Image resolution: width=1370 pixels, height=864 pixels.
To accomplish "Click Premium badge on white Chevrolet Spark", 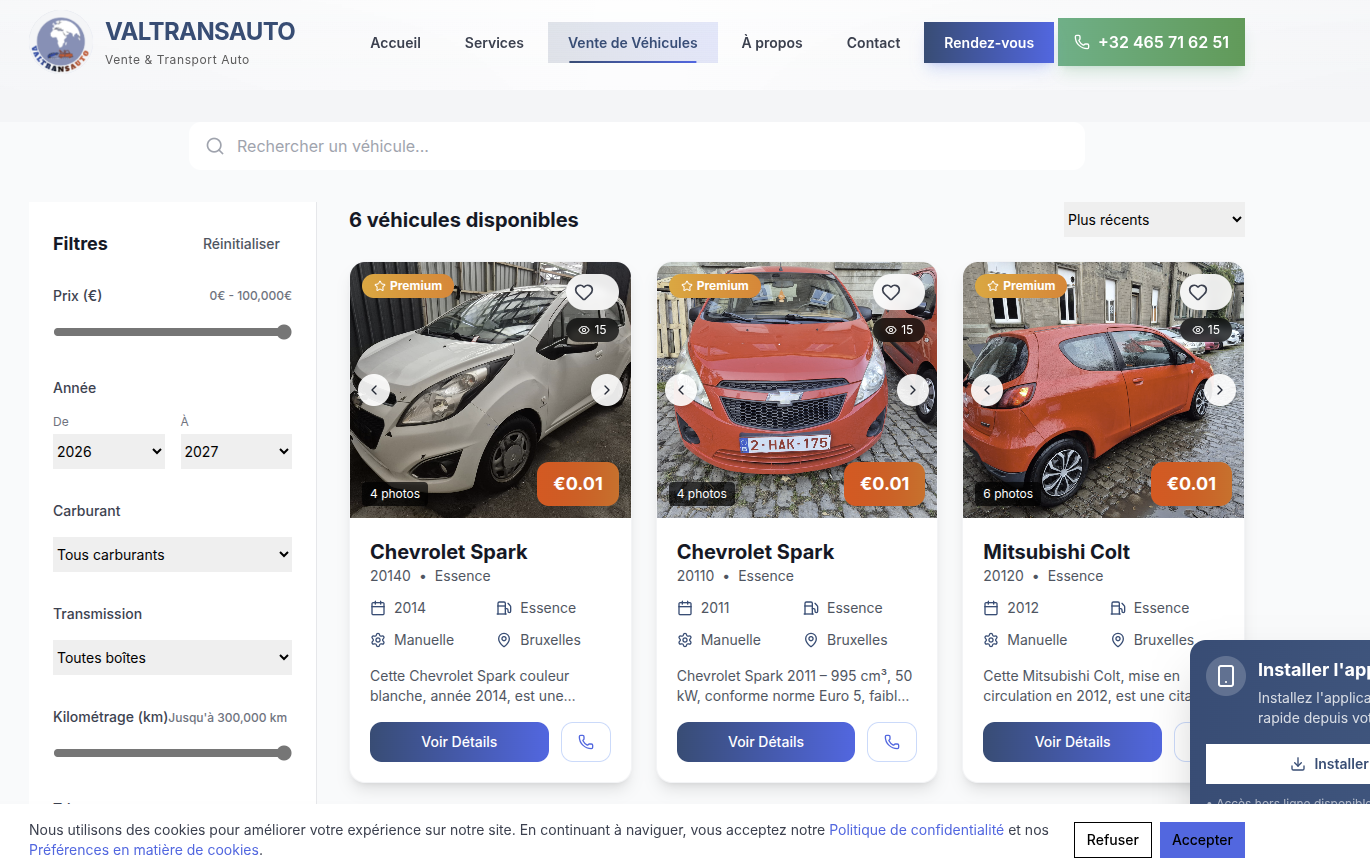I will pos(408,286).
